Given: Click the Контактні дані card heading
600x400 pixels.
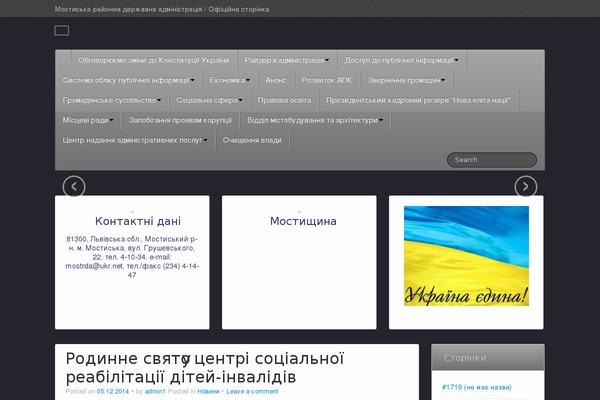Looking at the screenshot, I should [x=138, y=221].
